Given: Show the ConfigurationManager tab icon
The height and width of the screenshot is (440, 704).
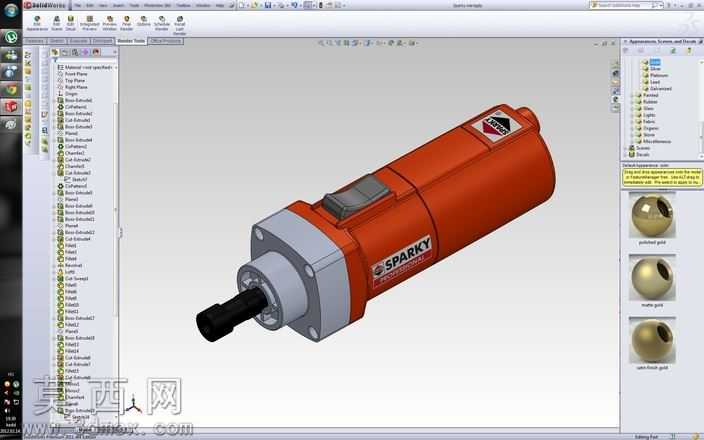Looking at the screenshot, I should (75, 53).
